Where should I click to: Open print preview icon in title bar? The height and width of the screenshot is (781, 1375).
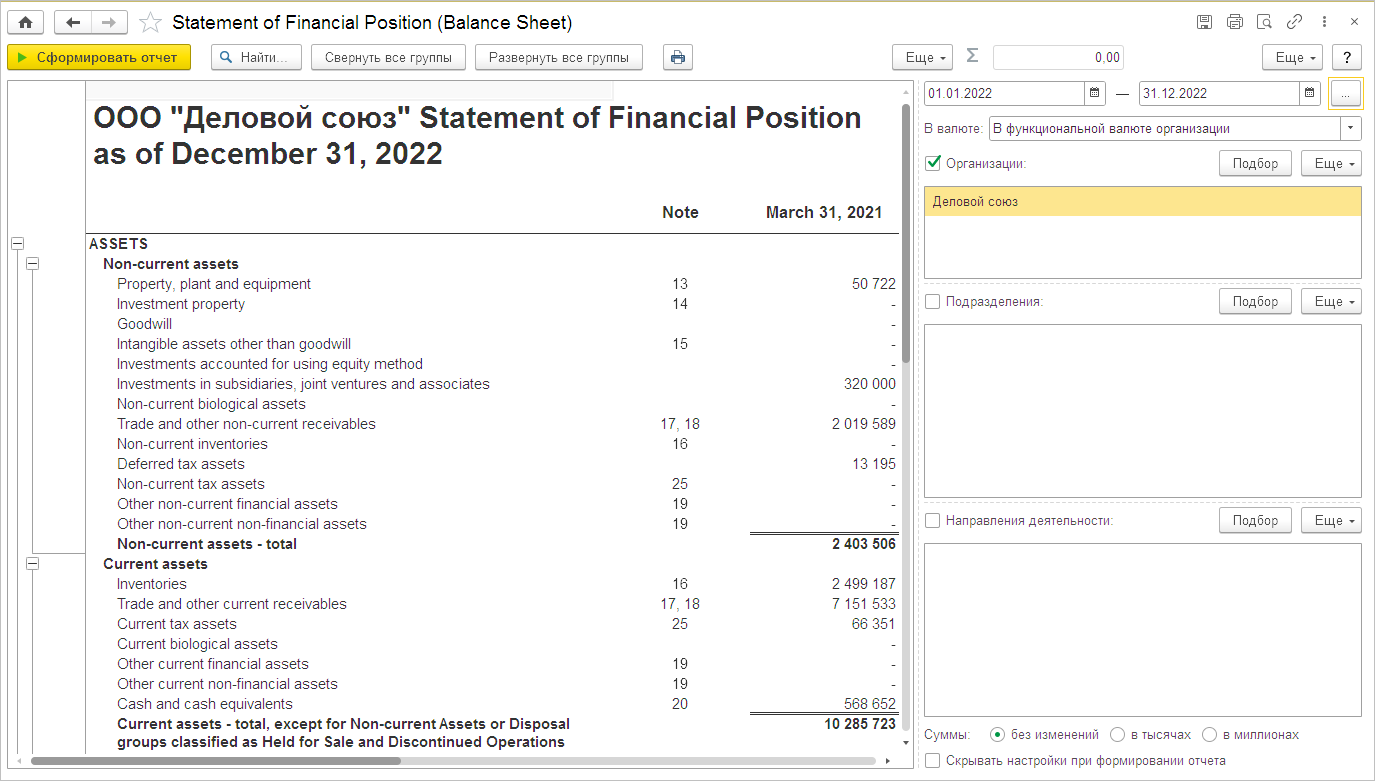coord(1264,22)
